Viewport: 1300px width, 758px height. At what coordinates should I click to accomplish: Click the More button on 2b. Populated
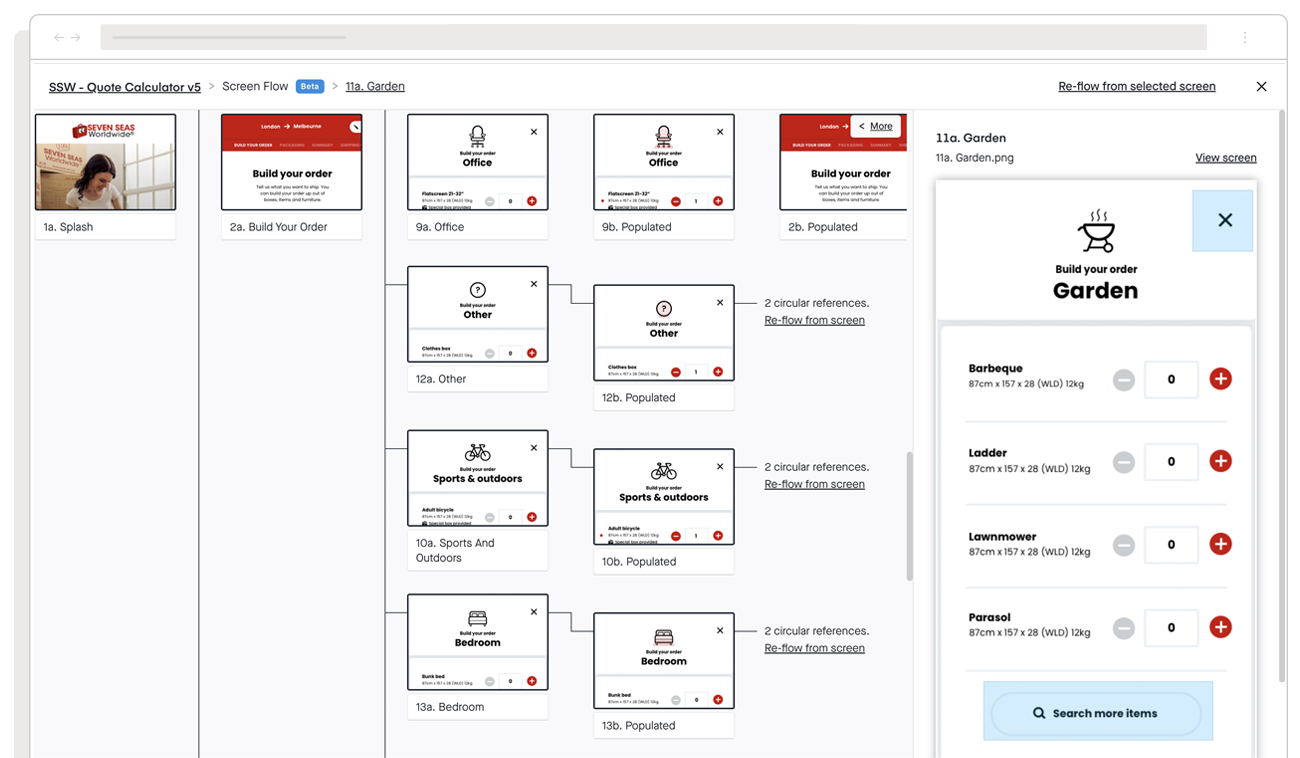tap(875, 127)
